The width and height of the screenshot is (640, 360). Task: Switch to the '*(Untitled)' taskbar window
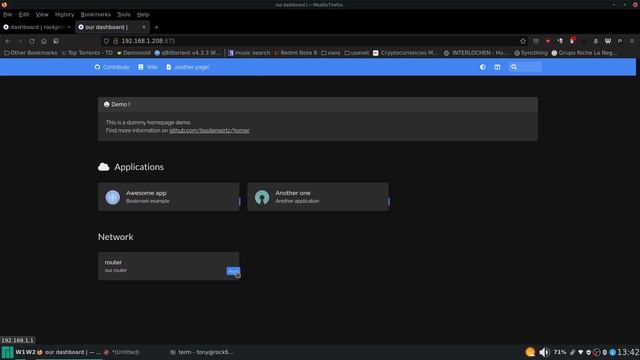coord(122,352)
